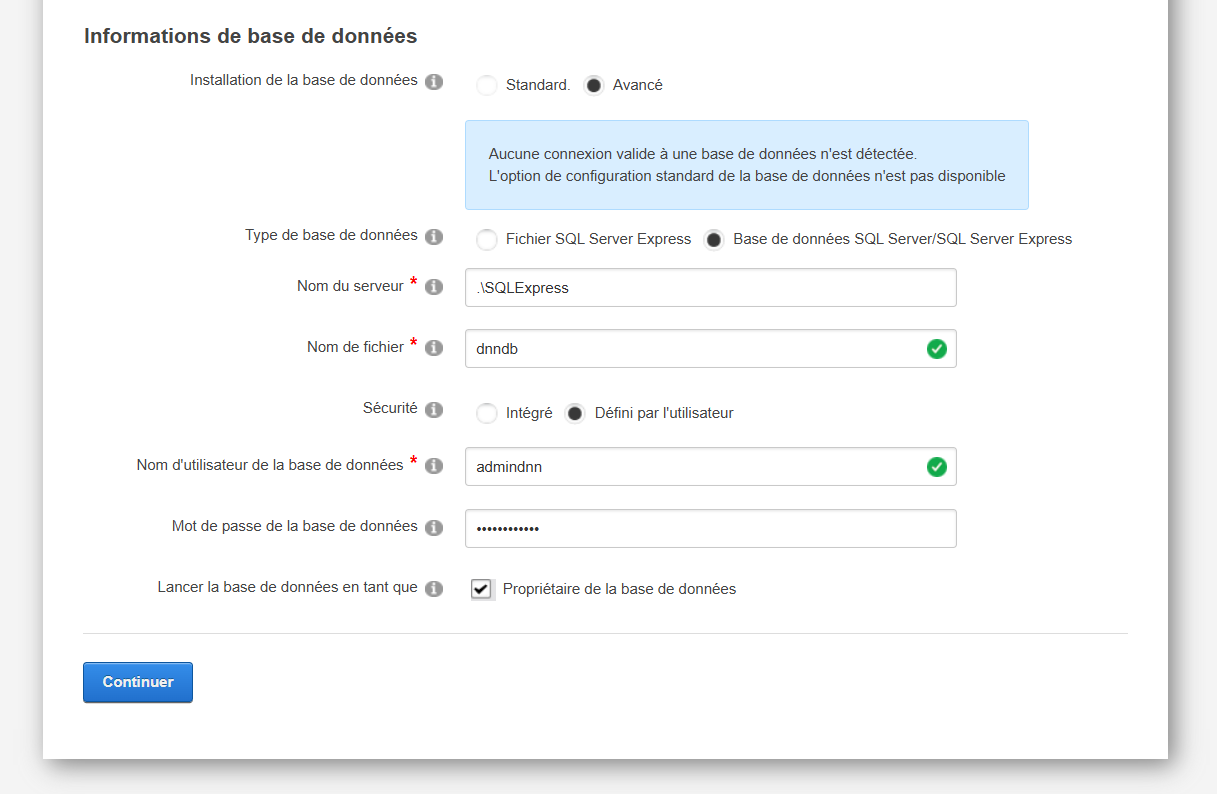Open help icon for Nom du serveur
The image size is (1217, 794).
[434, 287]
